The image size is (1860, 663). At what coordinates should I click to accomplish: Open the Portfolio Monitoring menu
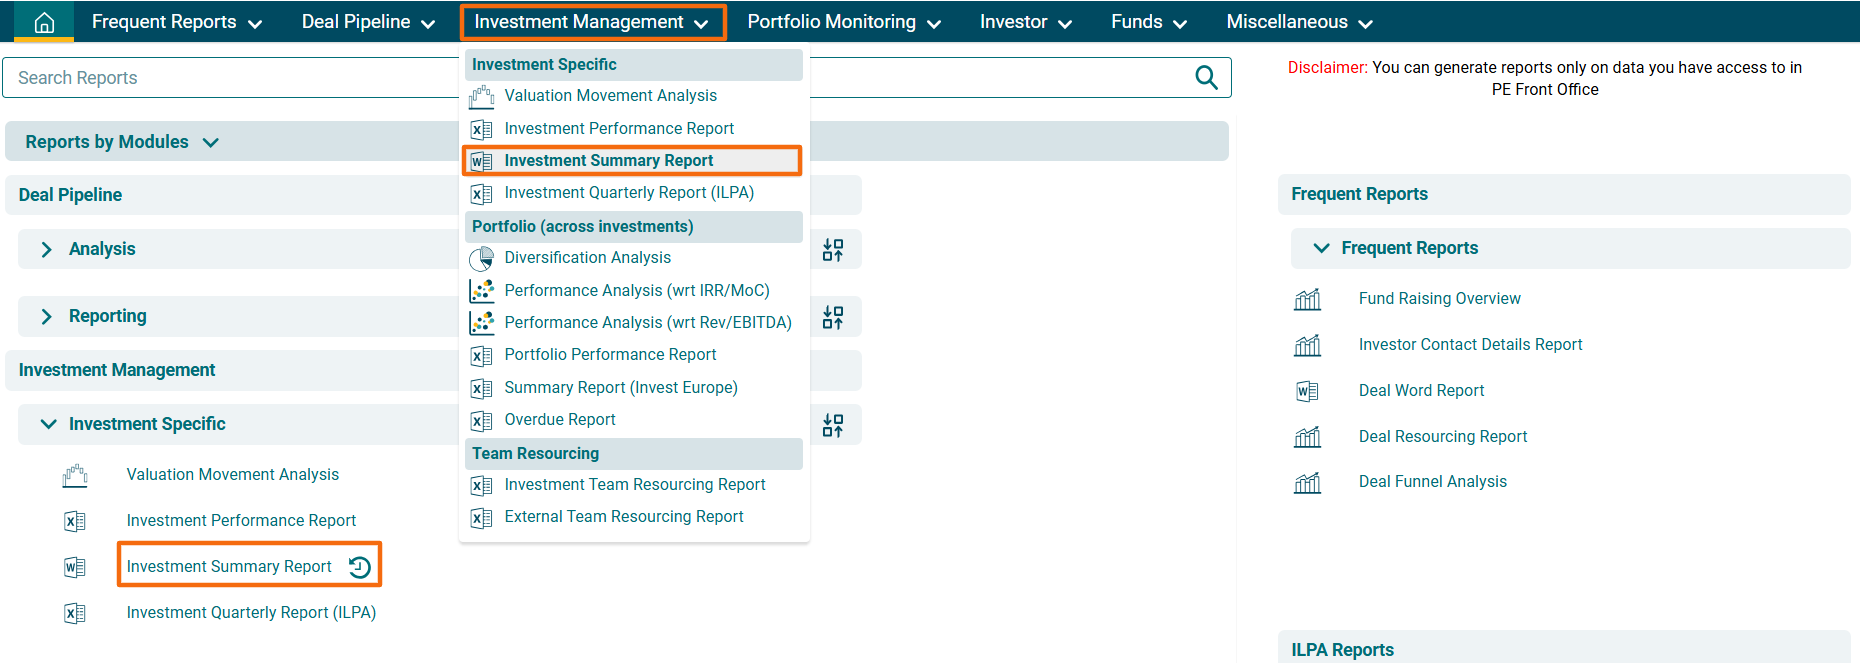click(x=843, y=22)
